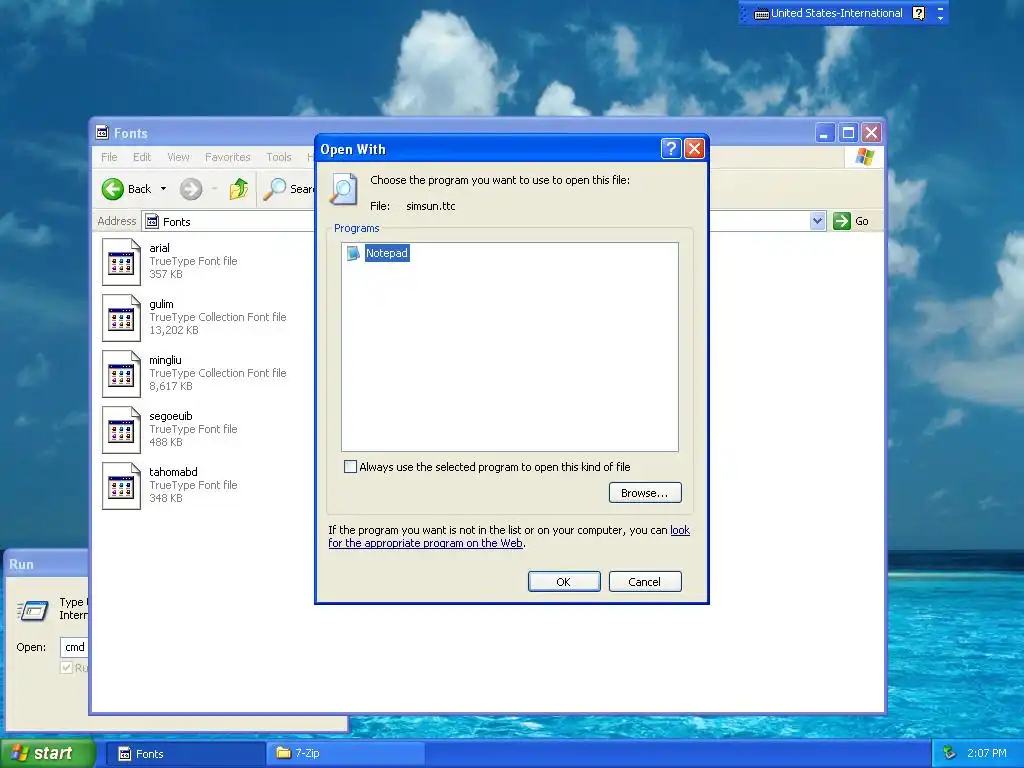Viewport: 1024px width, 768px height.
Task: Switch to 7-Zip taskbar button
Action: [347, 754]
